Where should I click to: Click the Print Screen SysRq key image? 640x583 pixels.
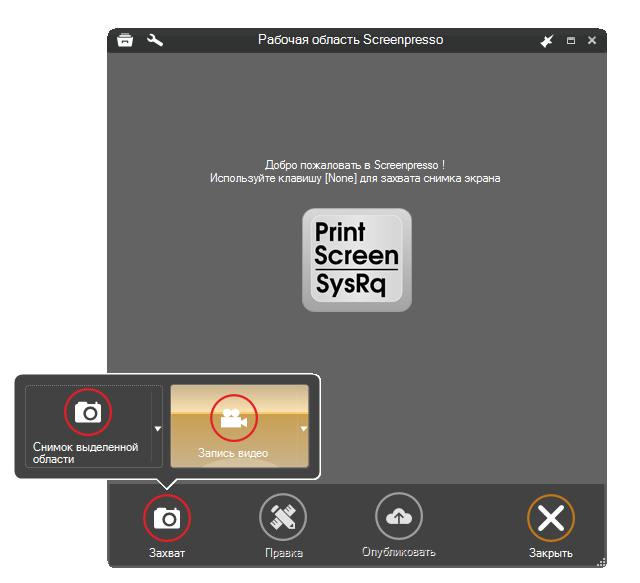coord(357,260)
